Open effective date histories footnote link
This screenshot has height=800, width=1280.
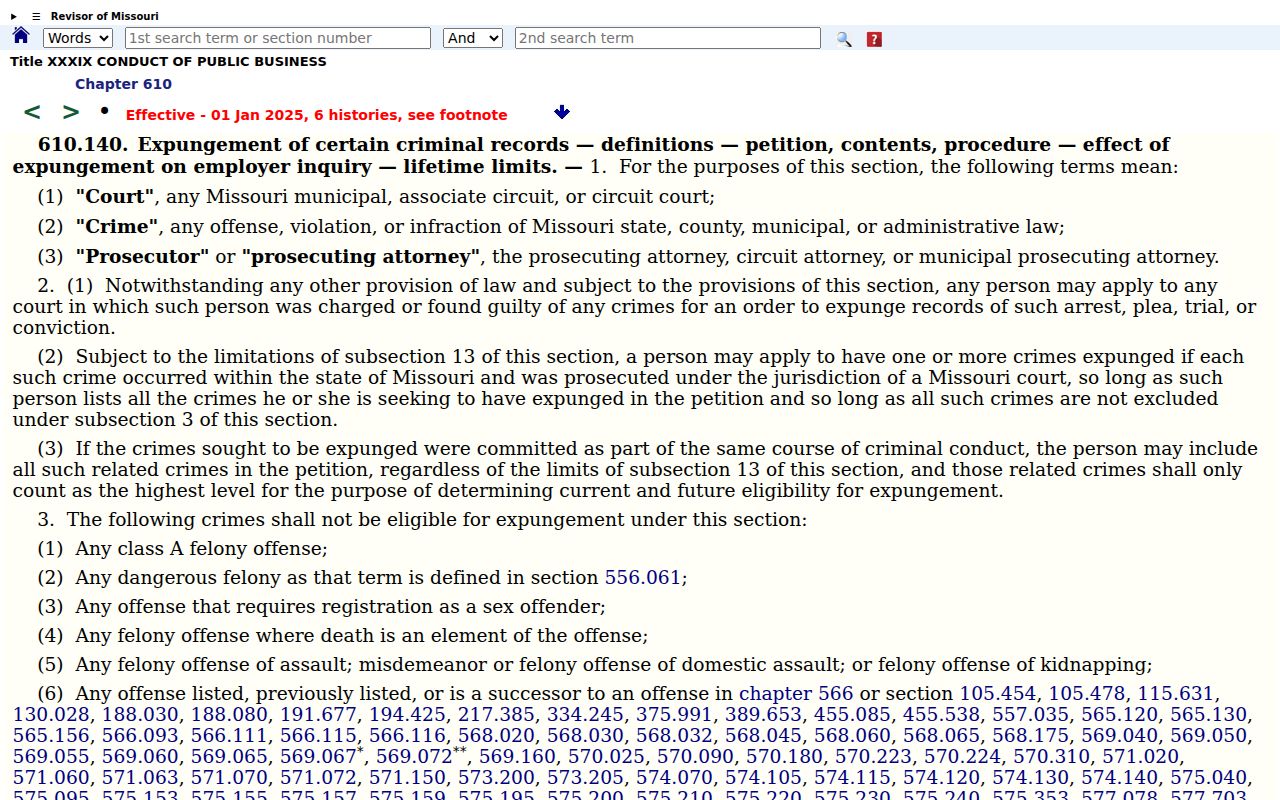(x=316, y=115)
